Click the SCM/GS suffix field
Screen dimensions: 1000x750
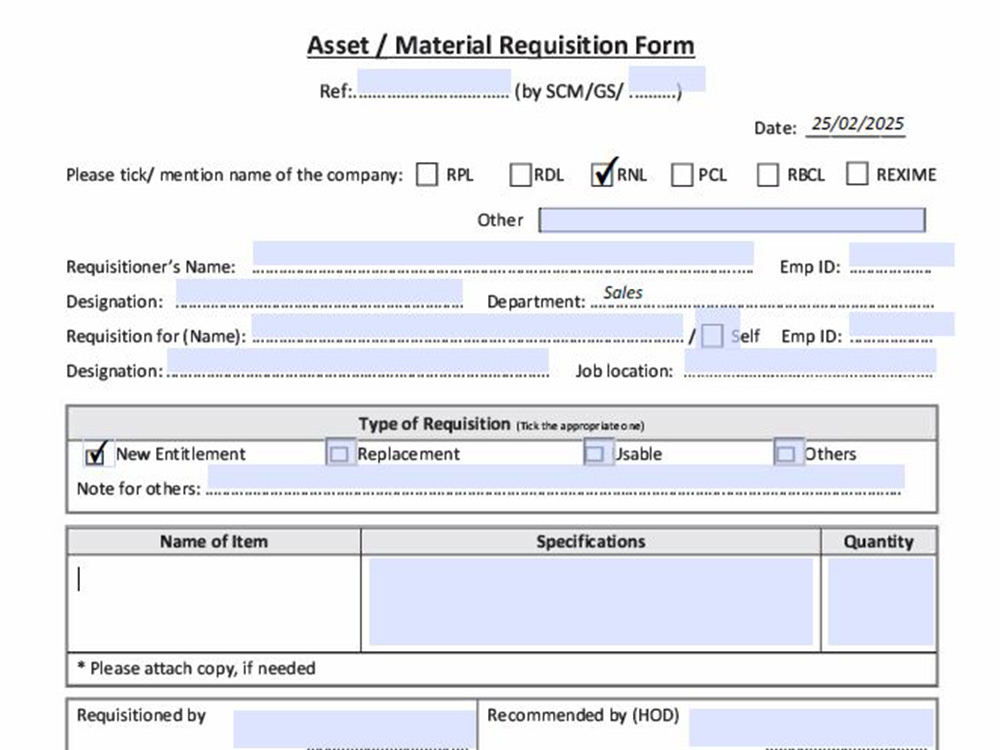[x=666, y=80]
